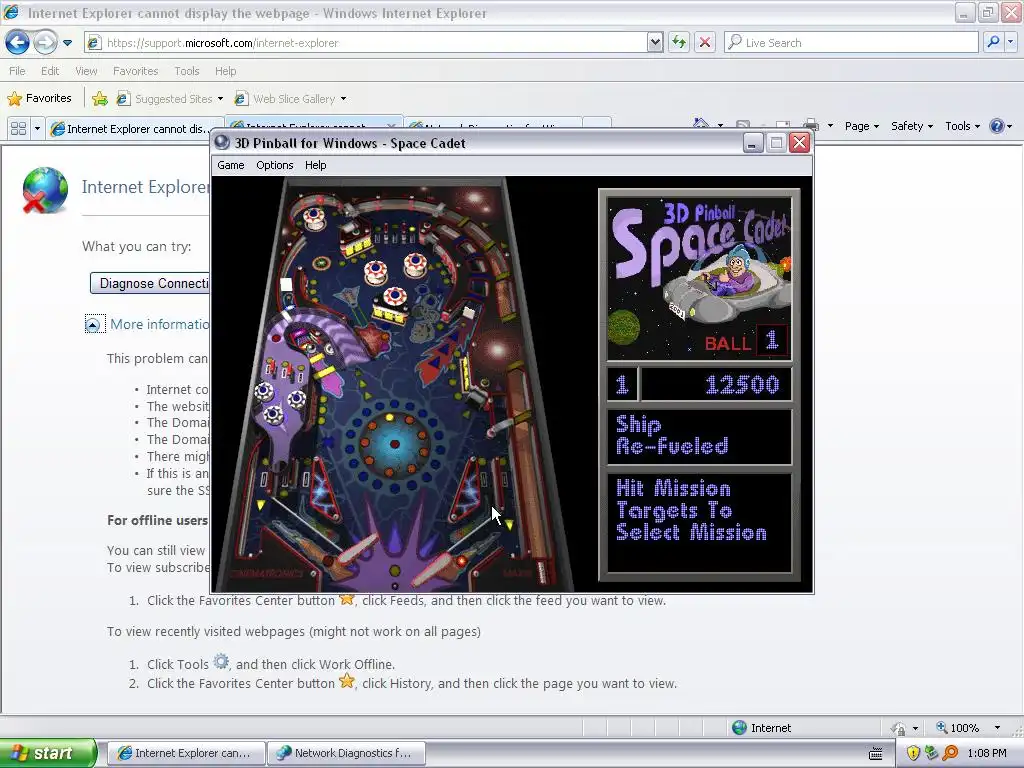Open the recent pages dropdown beside Forward
Image resolution: width=1024 pixels, height=768 pixels.
click(67, 43)
